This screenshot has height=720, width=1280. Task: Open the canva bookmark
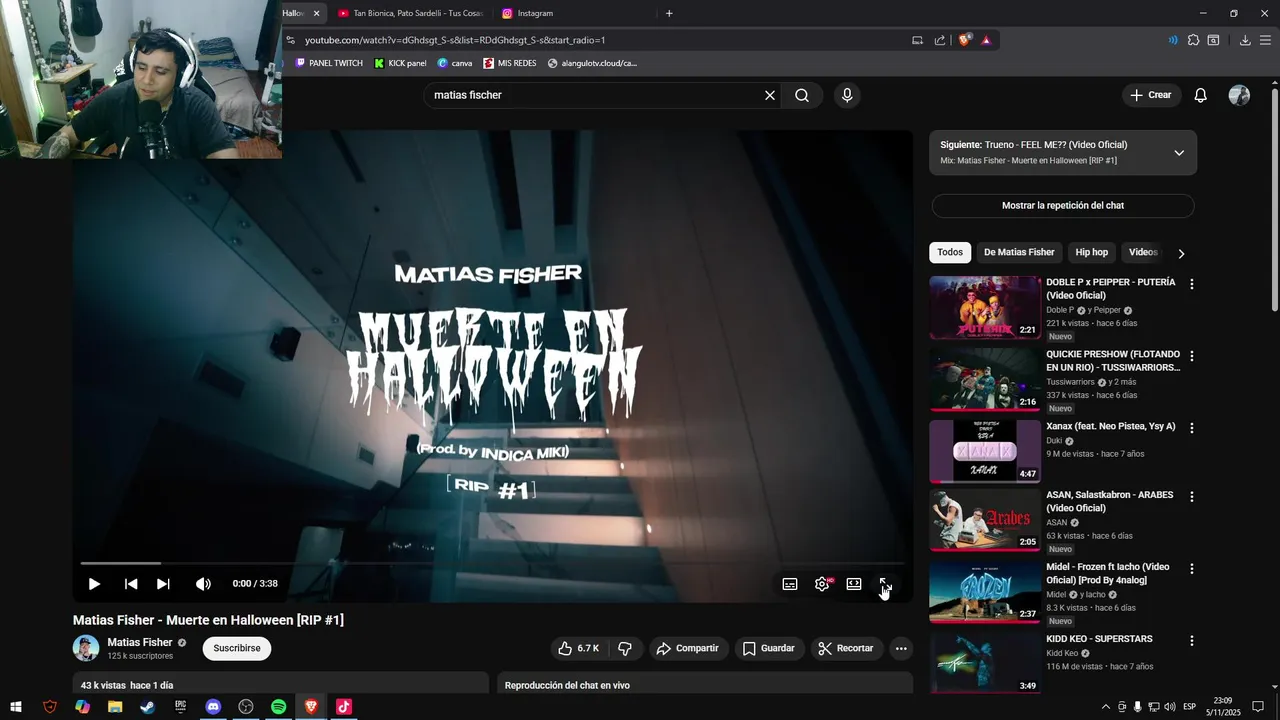(455, 63)
